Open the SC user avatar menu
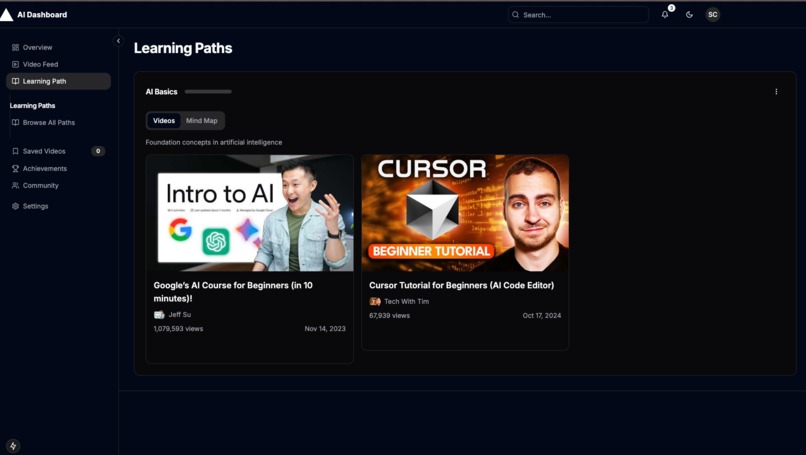Viewport: 806px width, 455px height. pyautogui.click(x=712, y=15)
